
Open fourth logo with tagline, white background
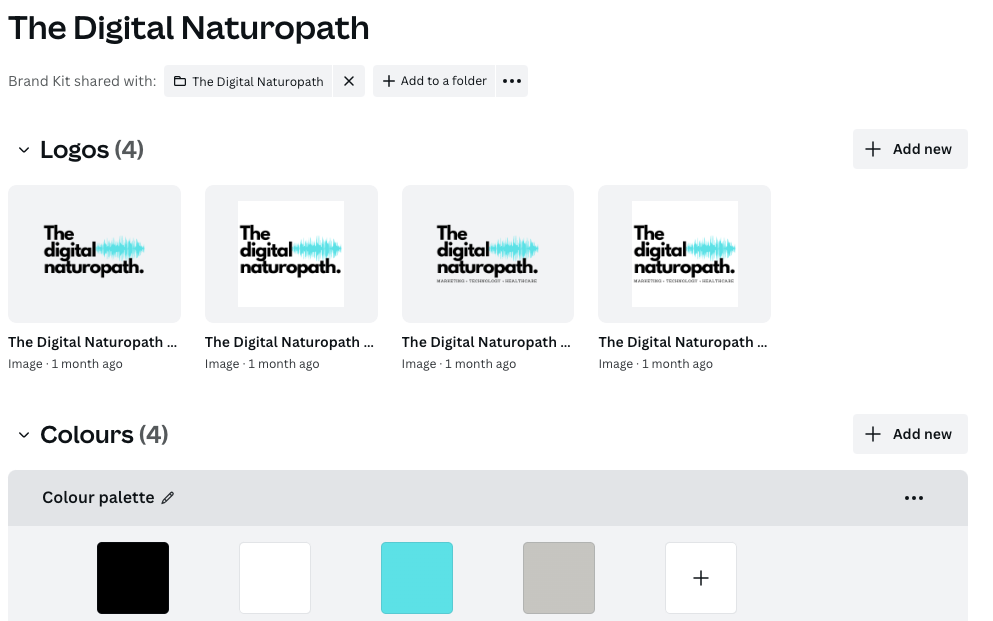tap(685, 254)
